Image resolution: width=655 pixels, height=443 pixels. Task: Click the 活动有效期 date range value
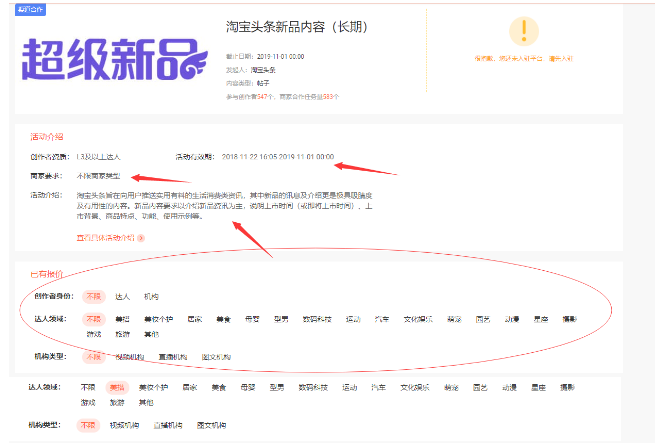[278, 157]
